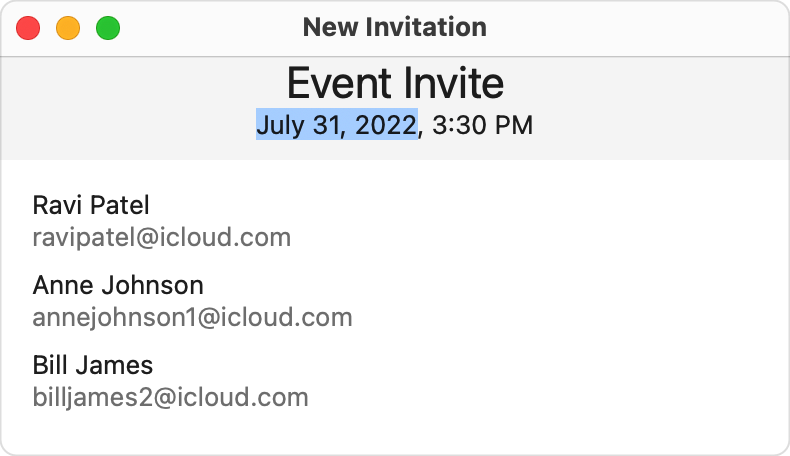Click the highlighted date July 31, 2022
790x456 pixels.
tap(336, 125)
